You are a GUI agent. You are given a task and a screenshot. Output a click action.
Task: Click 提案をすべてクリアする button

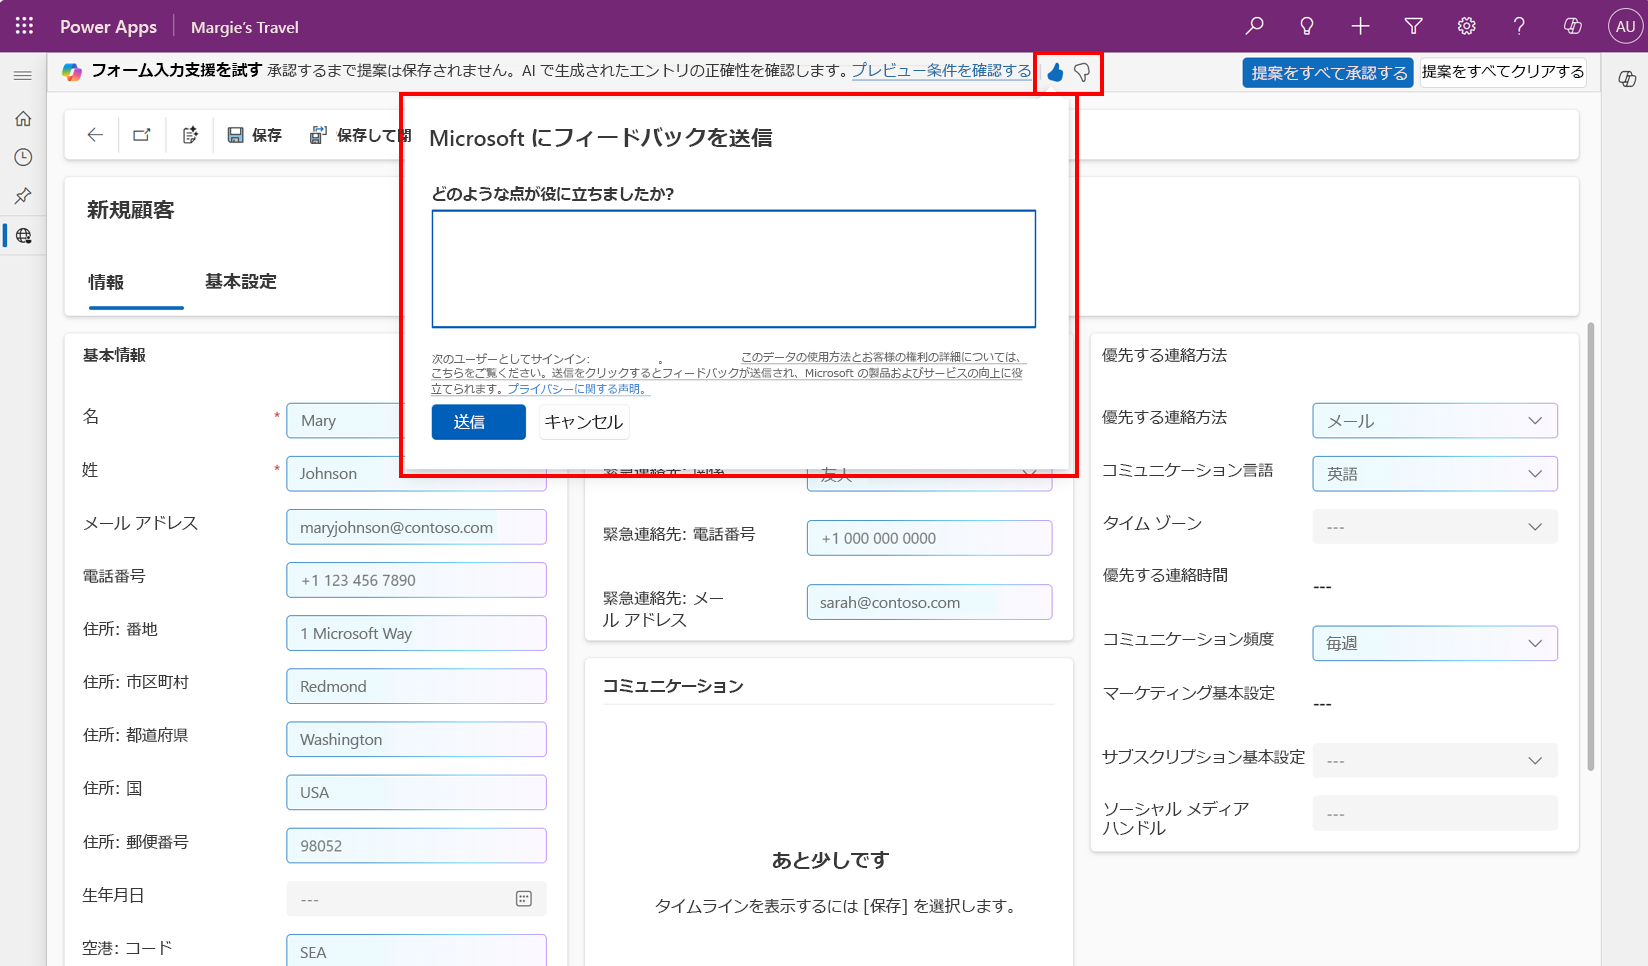pos(1503,72)
